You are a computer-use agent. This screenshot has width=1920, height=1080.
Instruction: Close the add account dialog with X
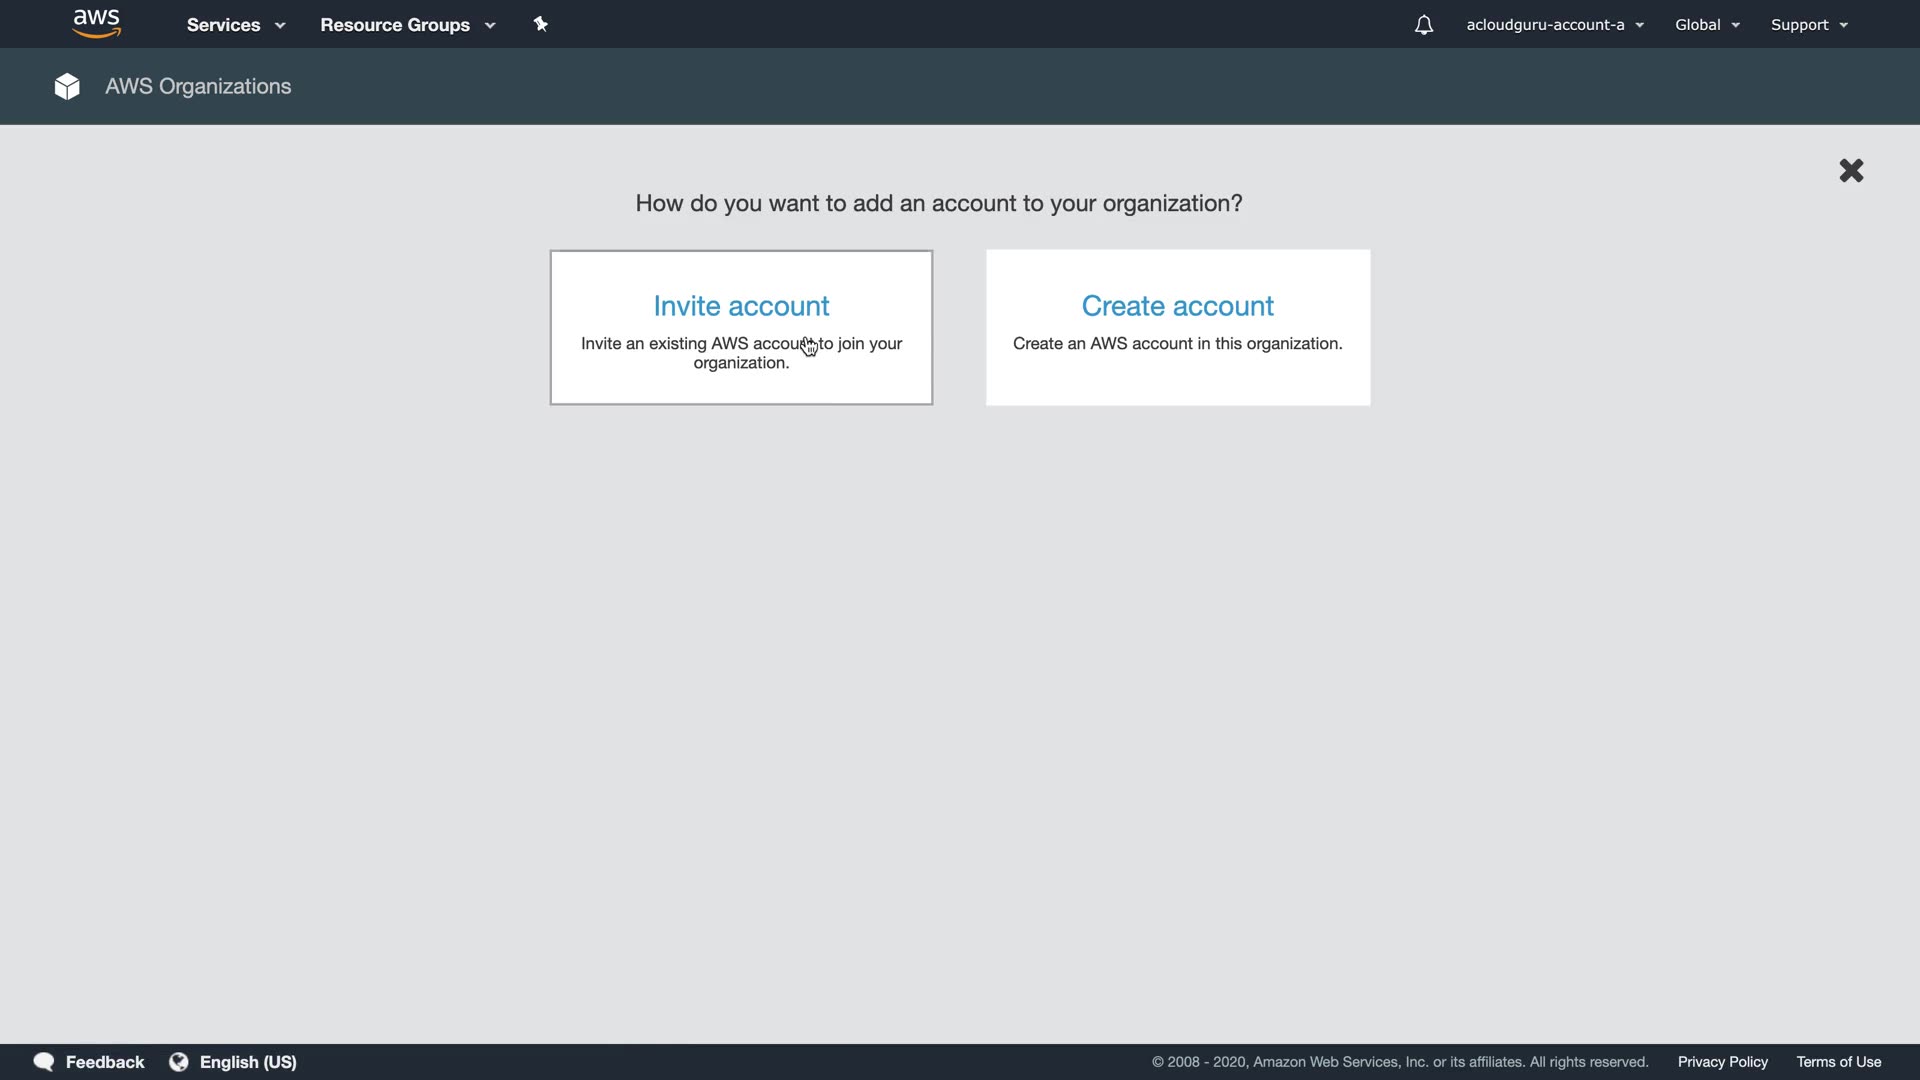1851,171
